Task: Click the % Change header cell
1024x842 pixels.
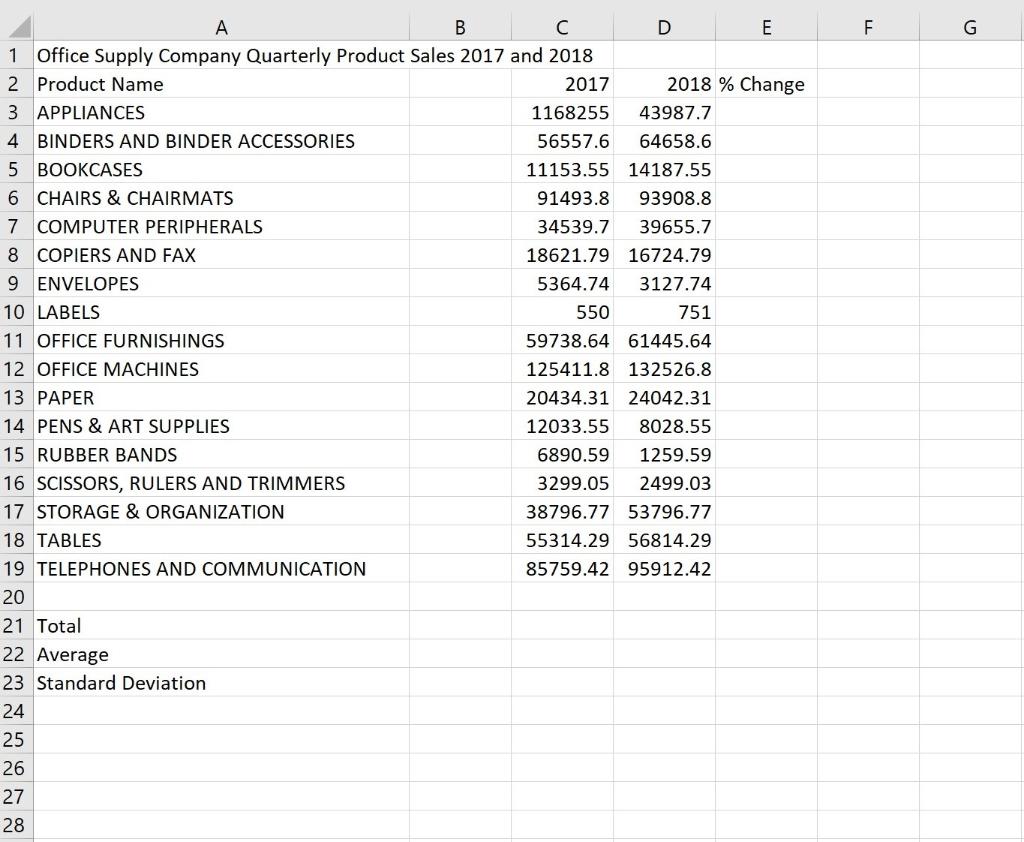Action: [x=766, y=84]
